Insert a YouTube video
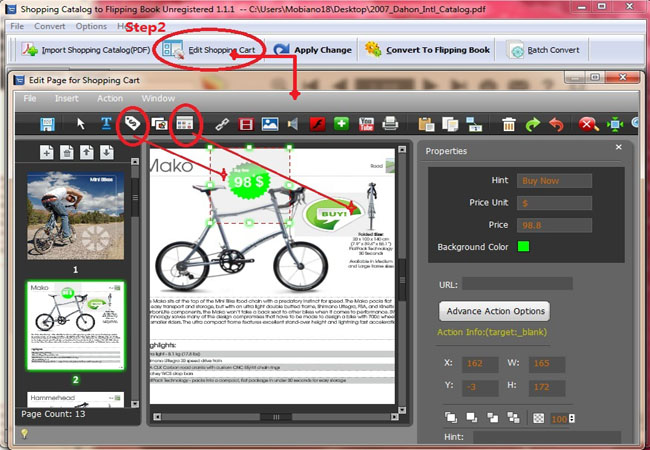The width and height of the screenshot is (650, 450). point(366,124)
